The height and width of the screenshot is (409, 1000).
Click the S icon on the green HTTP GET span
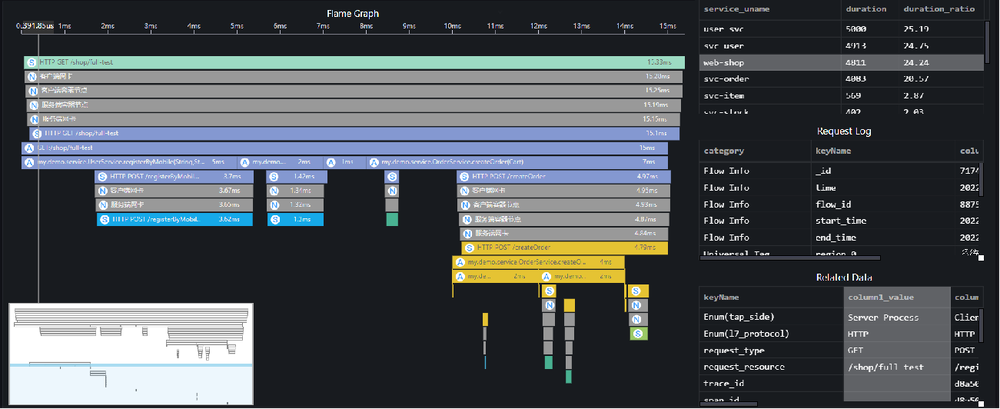click(33, 62)
